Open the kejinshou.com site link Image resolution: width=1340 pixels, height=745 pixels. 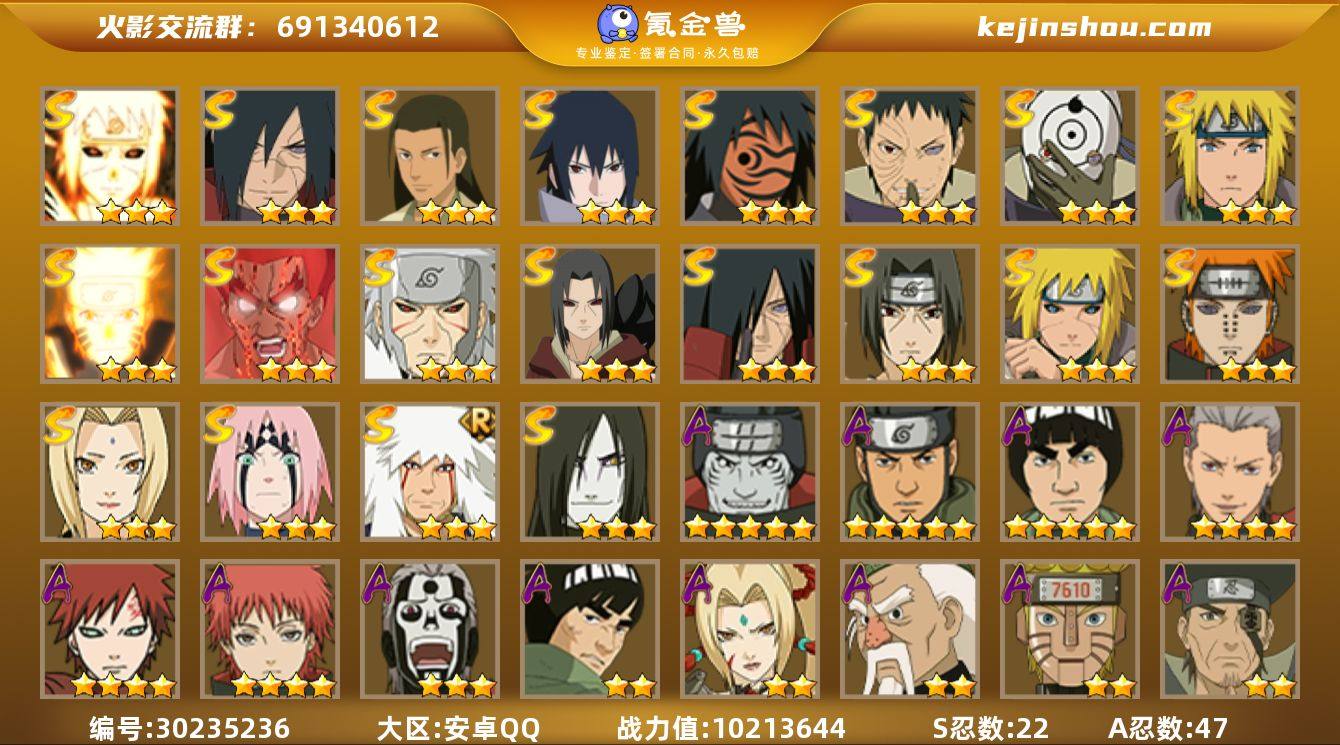click(1094, 27)
